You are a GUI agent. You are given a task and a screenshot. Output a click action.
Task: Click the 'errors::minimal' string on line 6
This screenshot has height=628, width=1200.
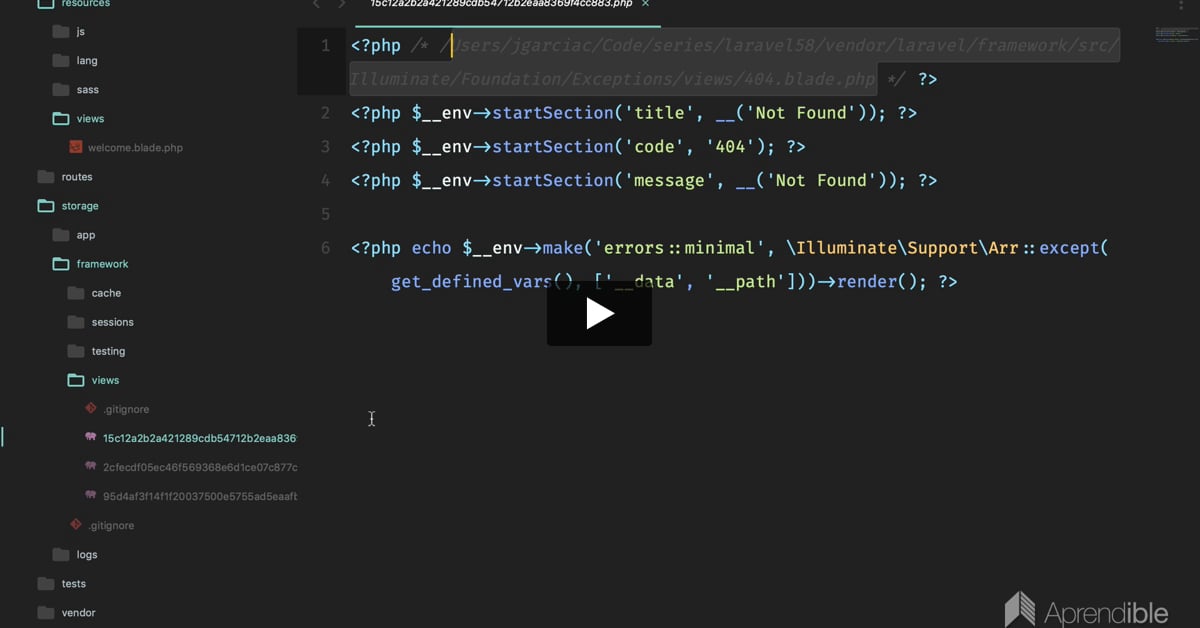pos(680,248)
